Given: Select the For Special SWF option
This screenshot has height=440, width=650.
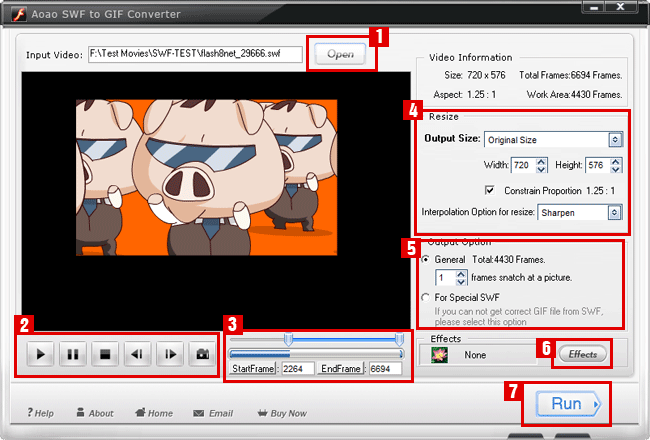Looking at the screenshot, I should pos(426,298).
